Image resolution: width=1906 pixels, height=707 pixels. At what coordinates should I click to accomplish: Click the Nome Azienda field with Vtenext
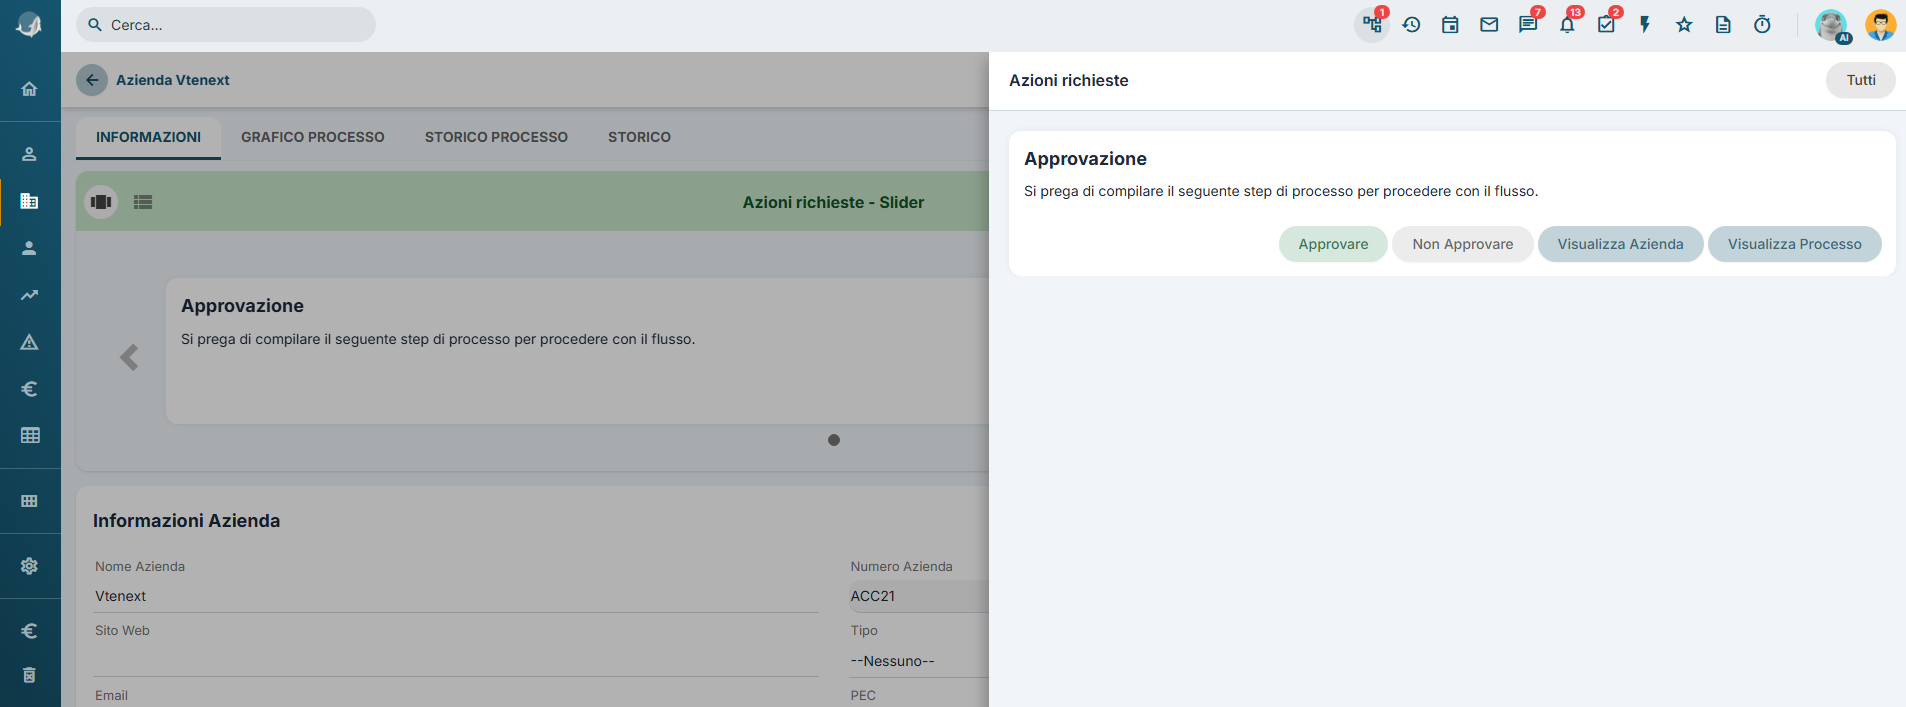coord(456,596)
